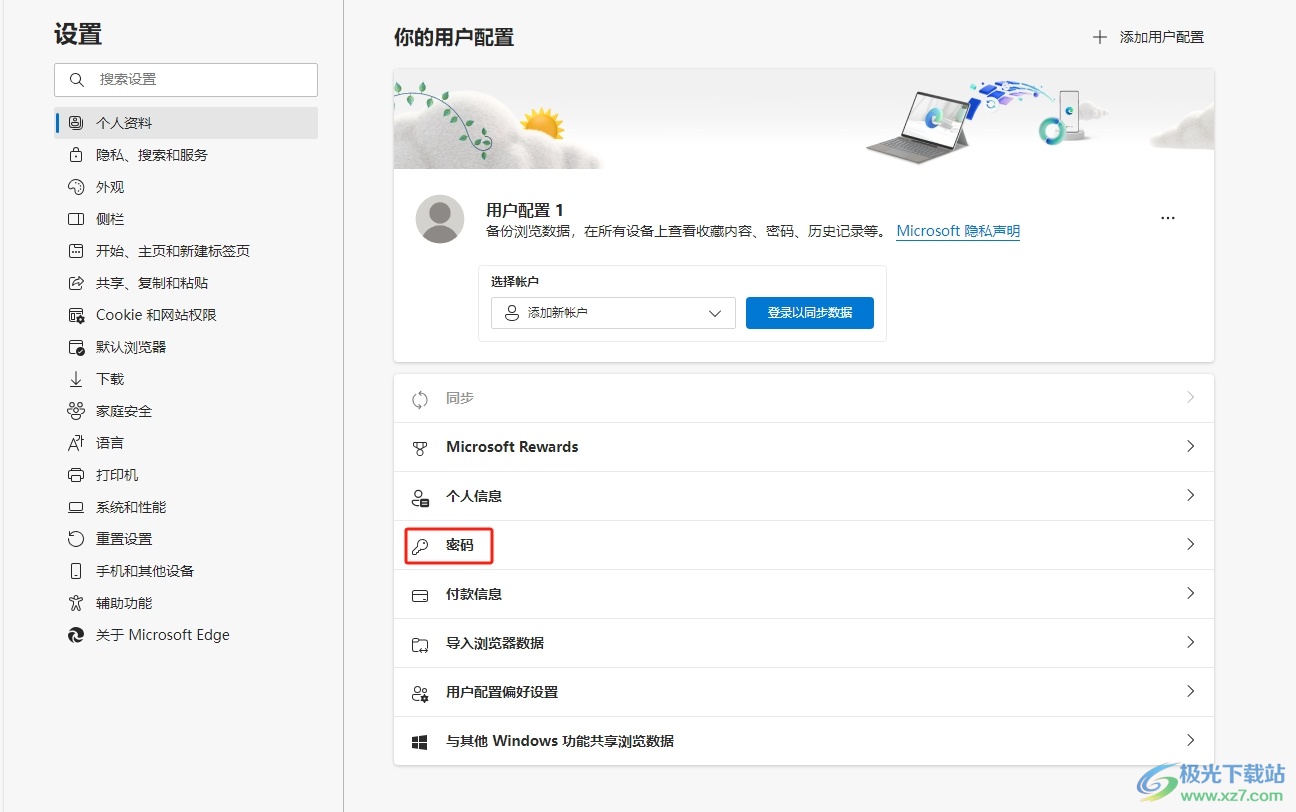This screenshot has height=812, width=1296.
Task: Click the 付款信息 credit card icon
Action: coord(420,595)
